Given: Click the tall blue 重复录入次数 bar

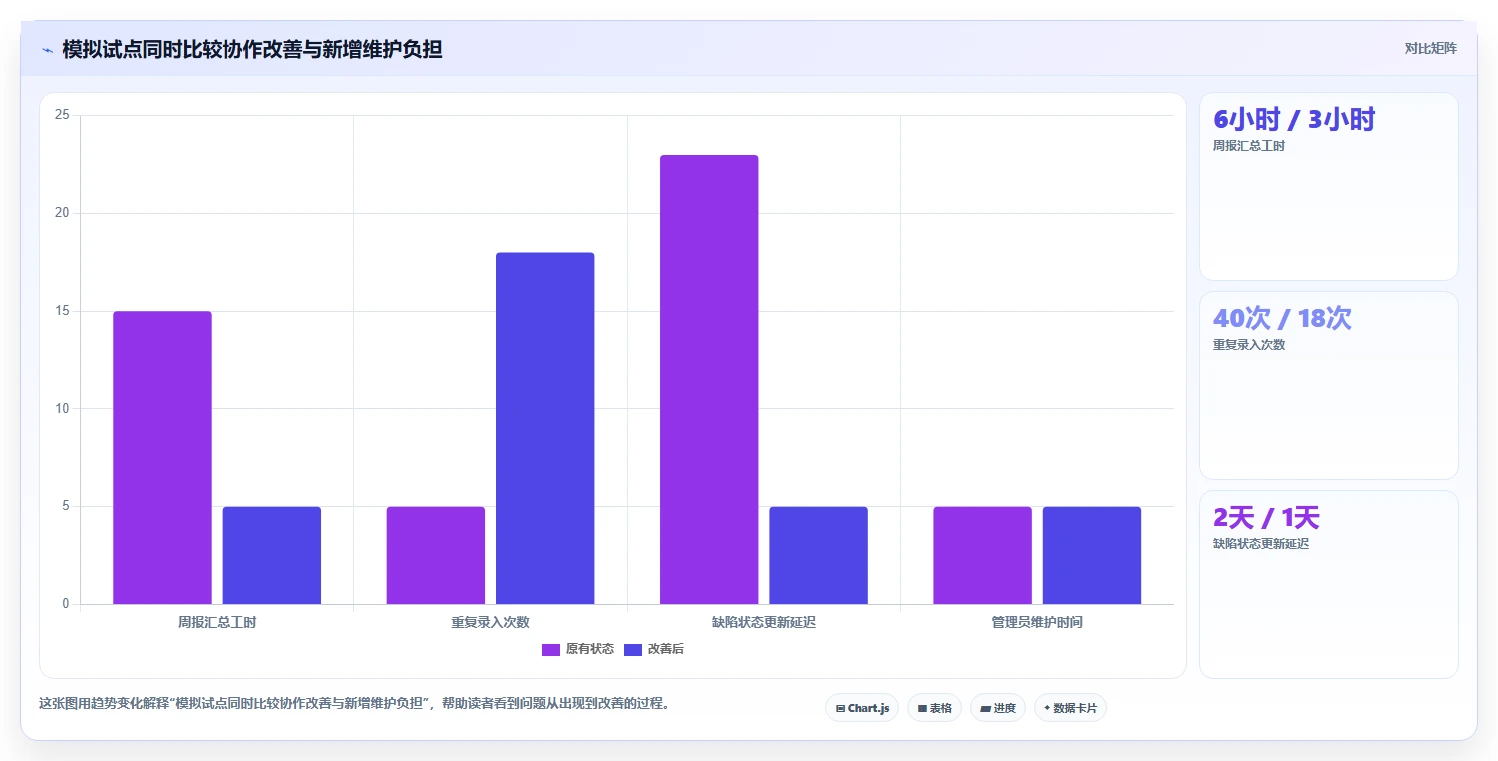Looking at the screenshot, I should click(x=545, y=428).
